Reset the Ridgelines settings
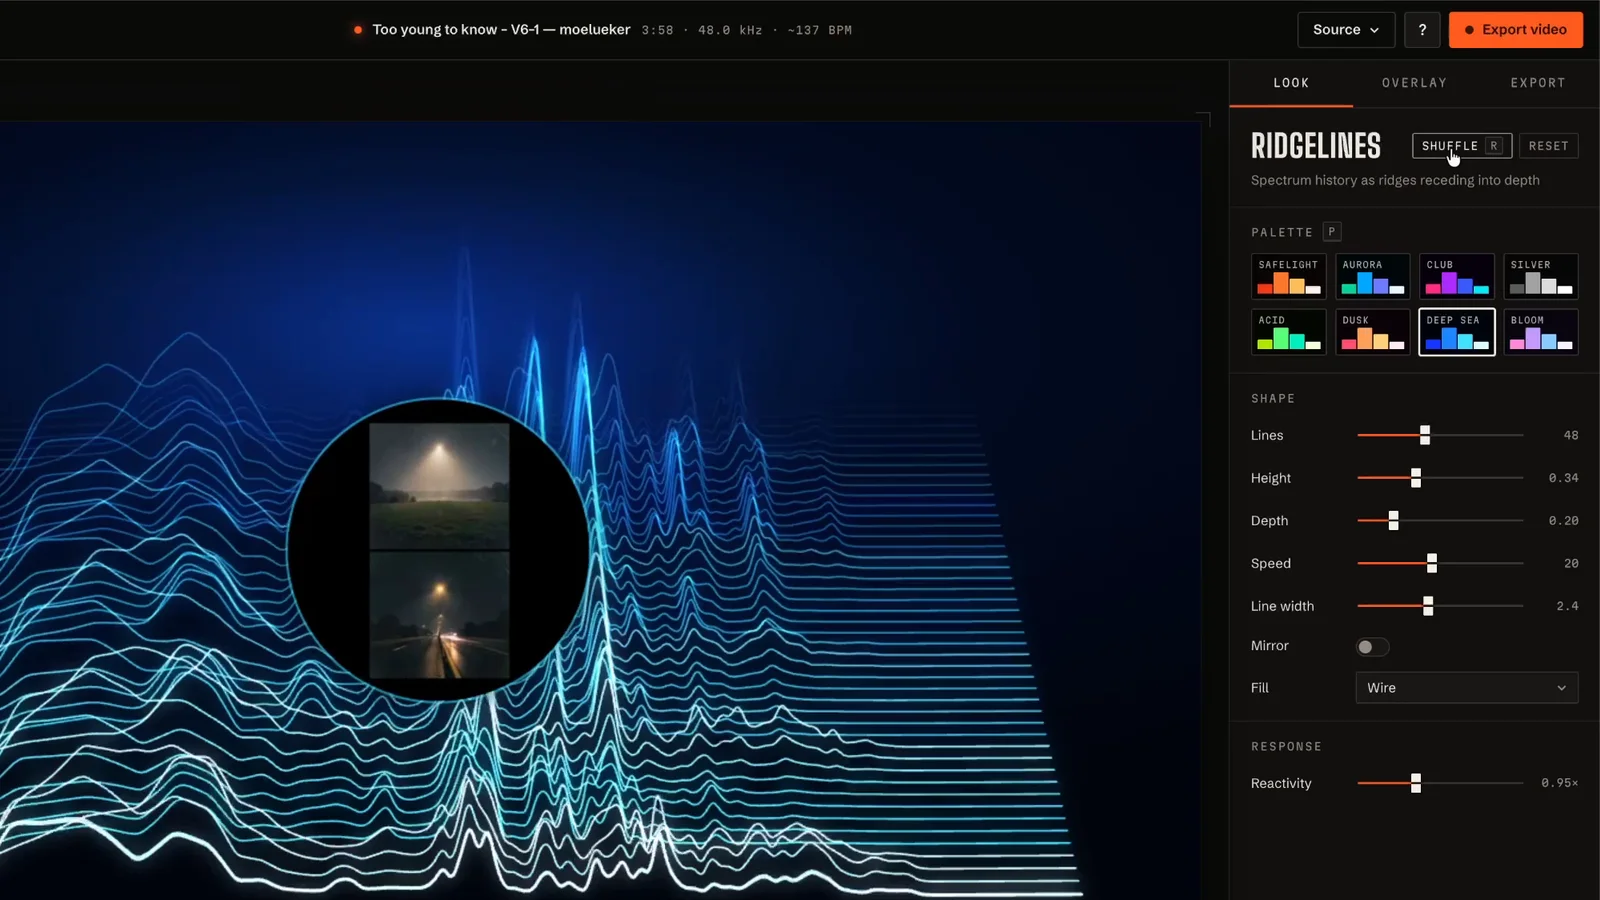This screenshot has width=1600, height=900. 1548,146
